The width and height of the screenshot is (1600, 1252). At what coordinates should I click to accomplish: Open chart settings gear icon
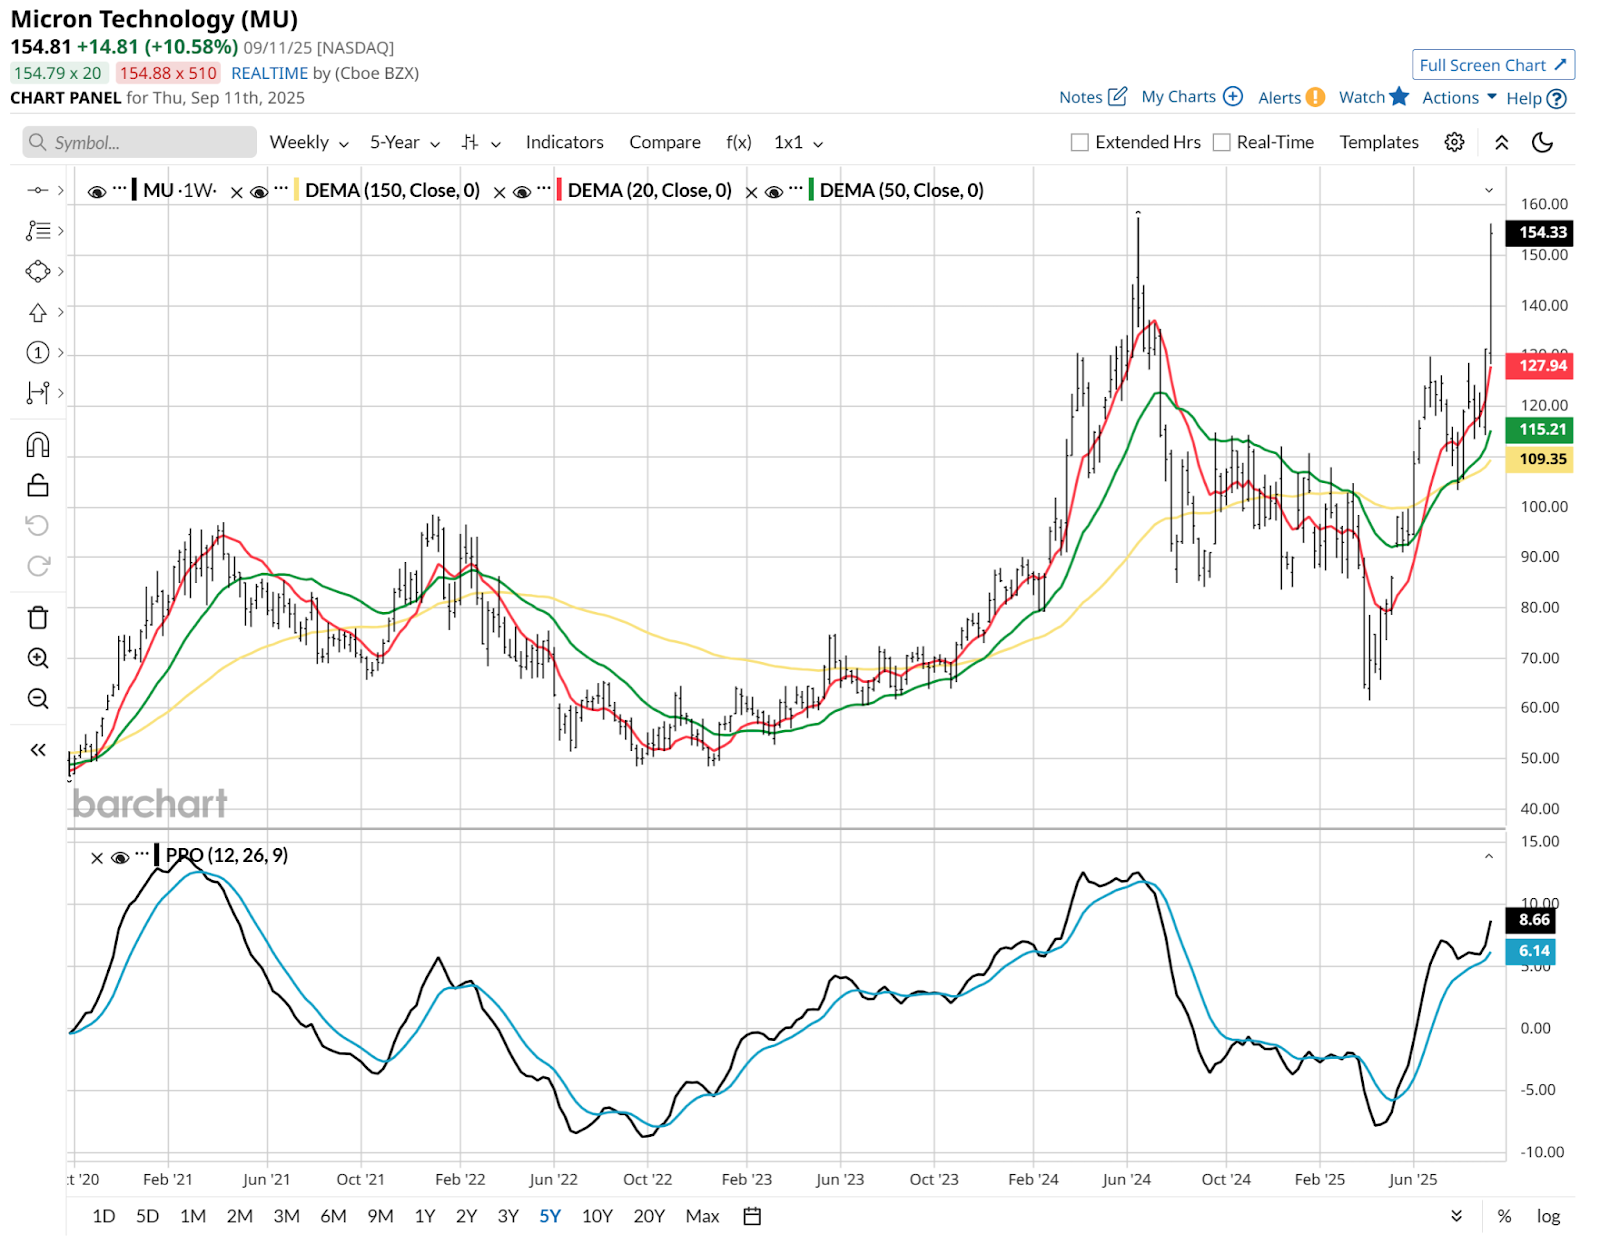pos(1454,142)
